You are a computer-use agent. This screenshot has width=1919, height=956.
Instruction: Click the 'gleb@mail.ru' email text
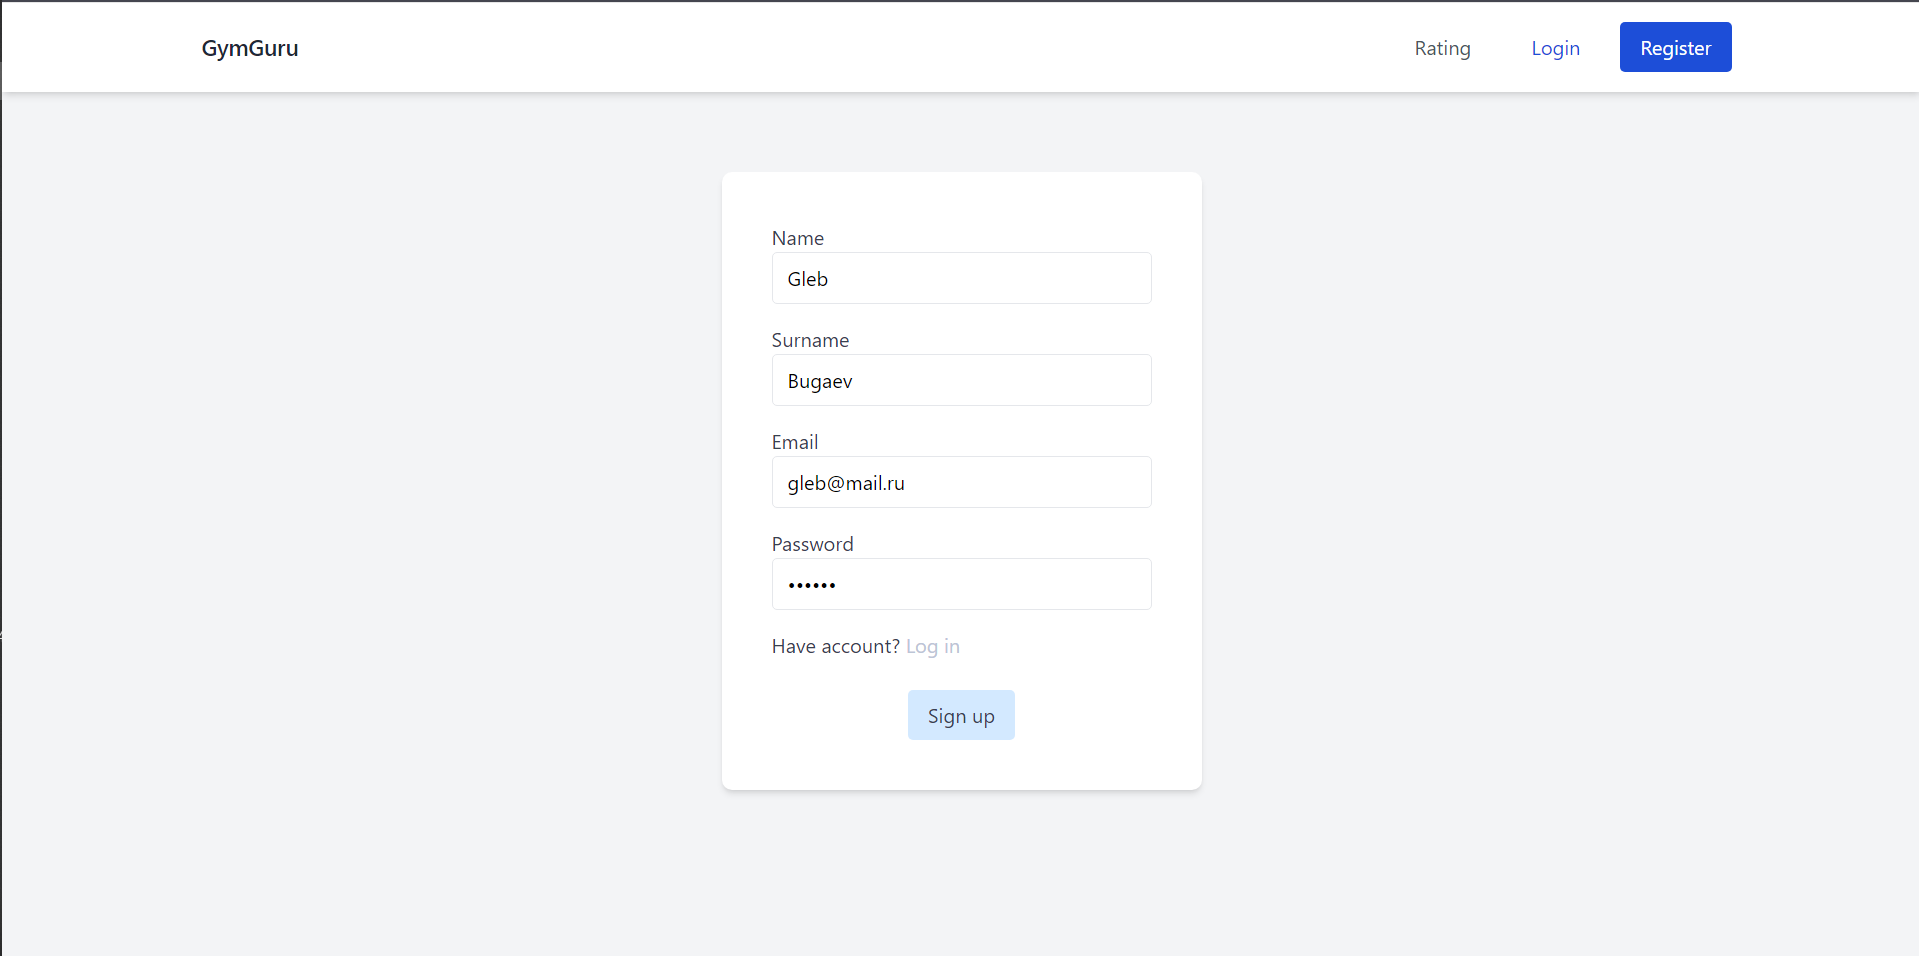pyautogui.click(x=845, y=483)
